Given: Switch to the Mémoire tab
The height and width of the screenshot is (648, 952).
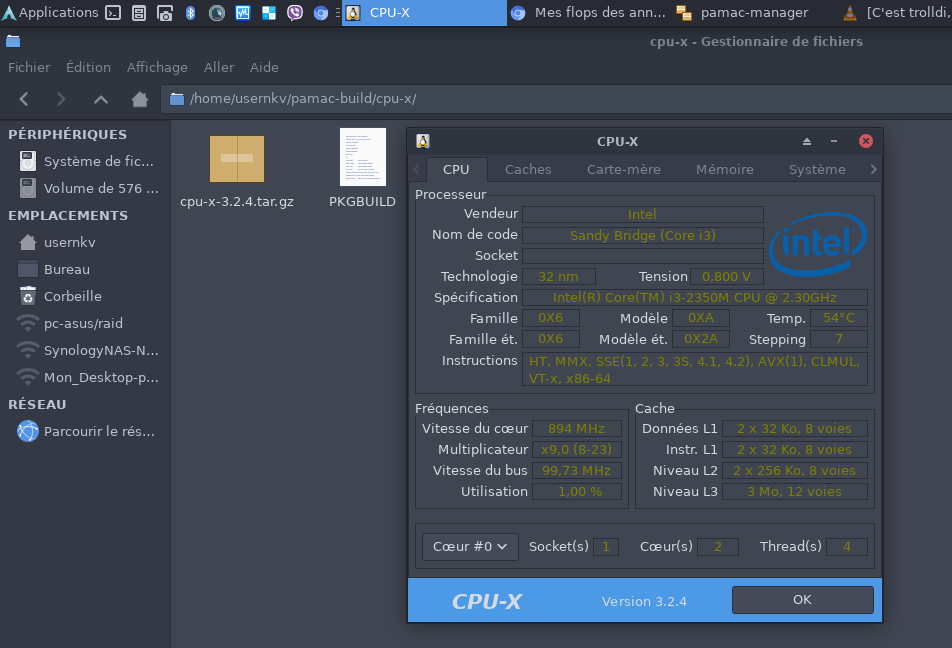Looking at the screenshot, I should click(x=724, y=169).
